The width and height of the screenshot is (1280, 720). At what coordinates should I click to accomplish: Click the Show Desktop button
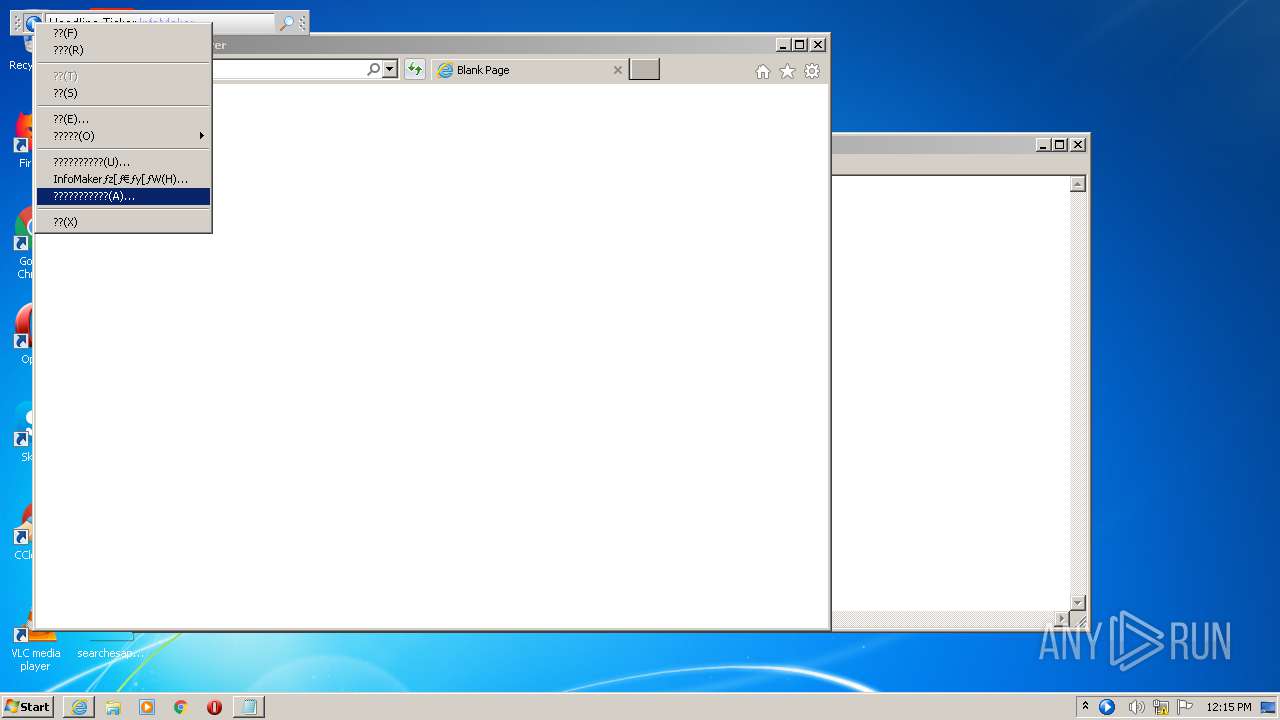point(1270,707)
